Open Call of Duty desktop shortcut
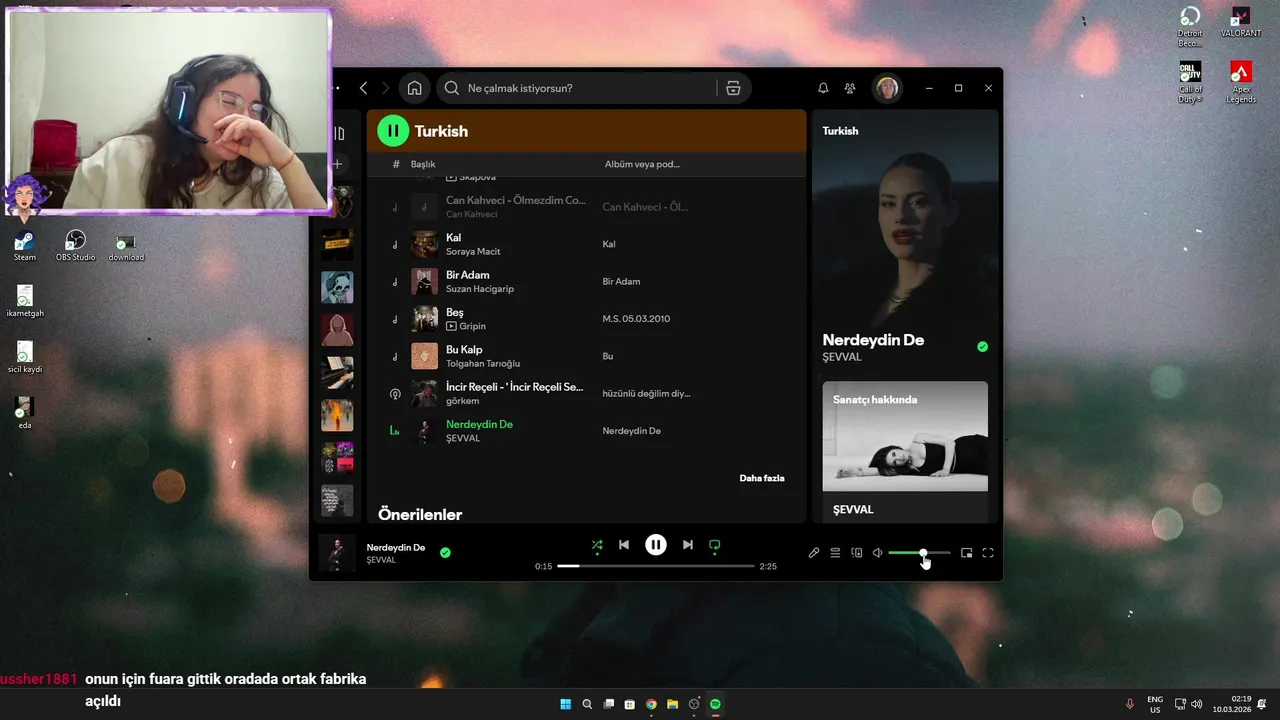 1190,83
